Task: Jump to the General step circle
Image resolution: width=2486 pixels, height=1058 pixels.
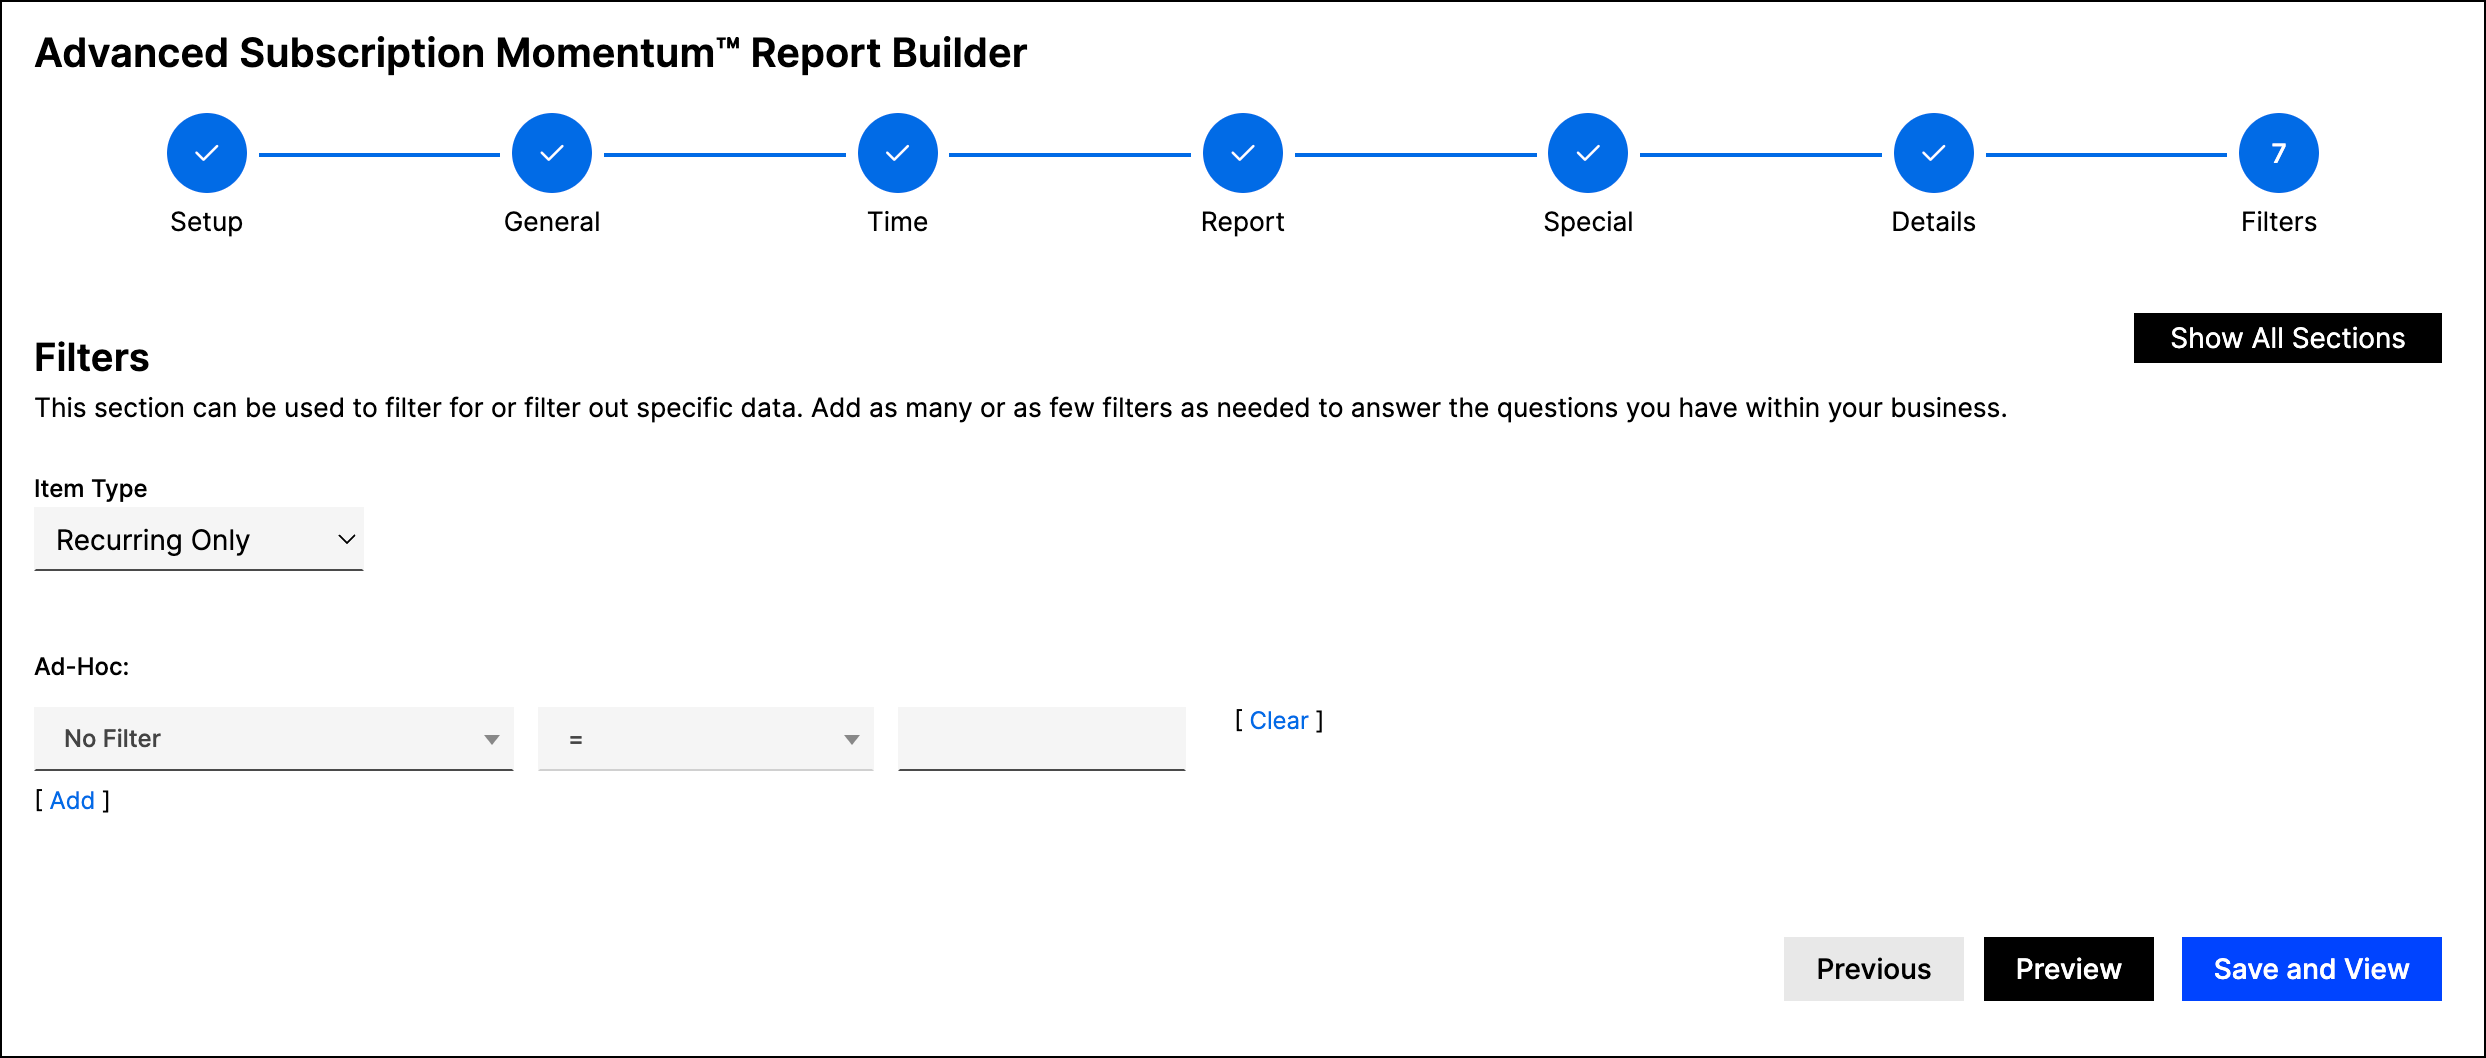Action: pyautogui.click(x=552, y=153)
